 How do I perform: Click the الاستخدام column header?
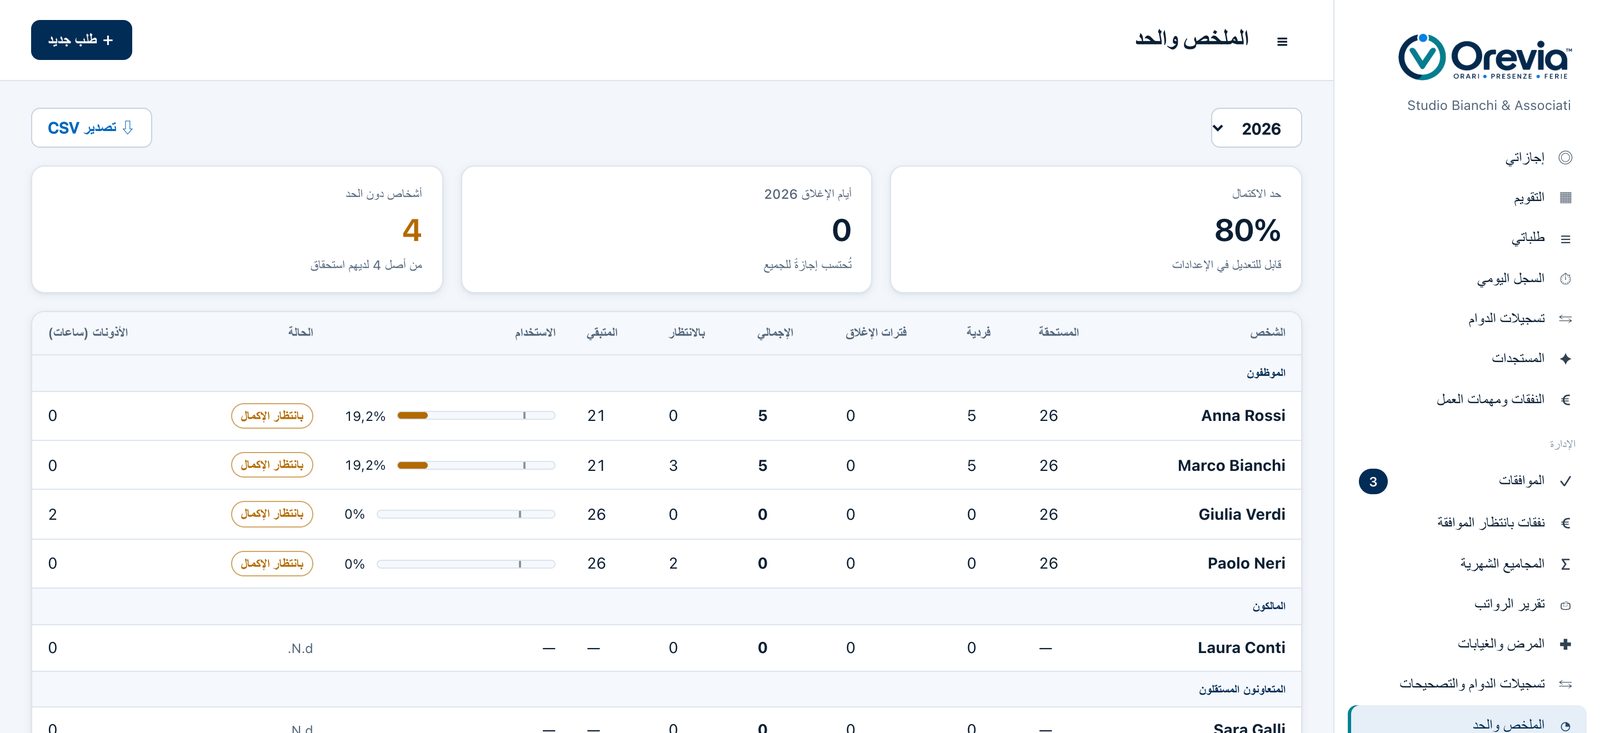tap(535, 332)
